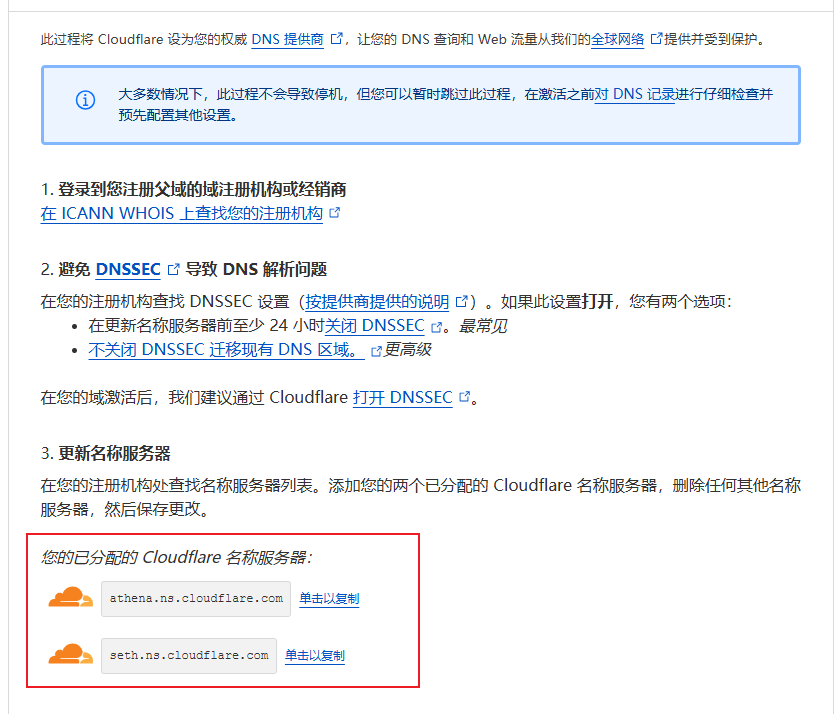
Task: Click the info icon in the blue notice
Action: (86, 100)
